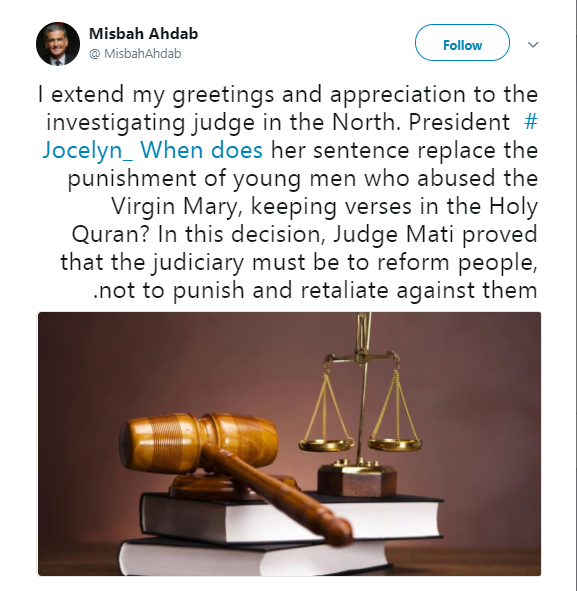Expand the tweet options chevron
Screen dimensions: 577x591
pyautogui.click(x=533, y=44)
